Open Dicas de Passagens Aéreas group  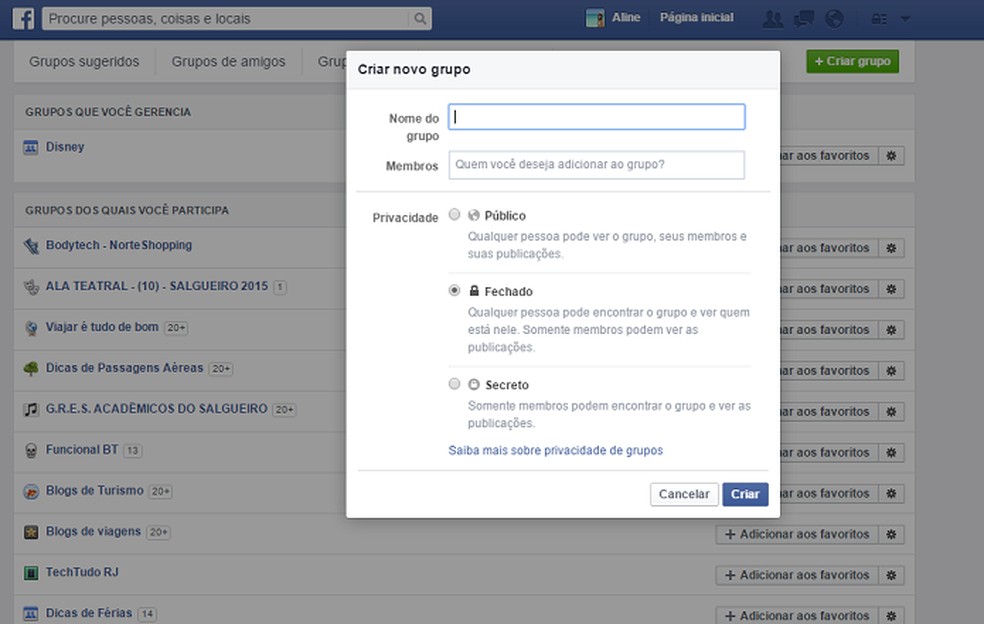click(x=124, y=368)
